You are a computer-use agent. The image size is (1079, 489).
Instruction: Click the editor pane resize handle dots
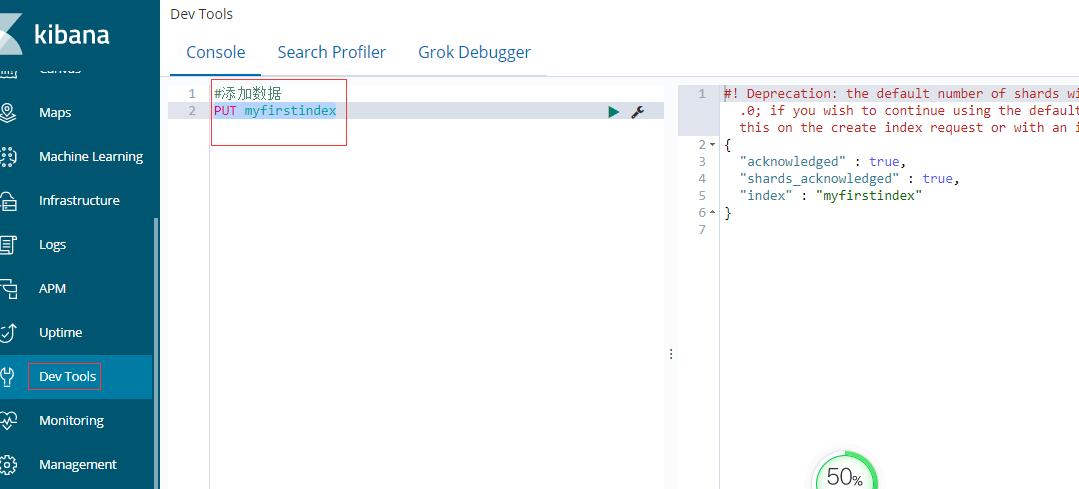coord(671,354)
